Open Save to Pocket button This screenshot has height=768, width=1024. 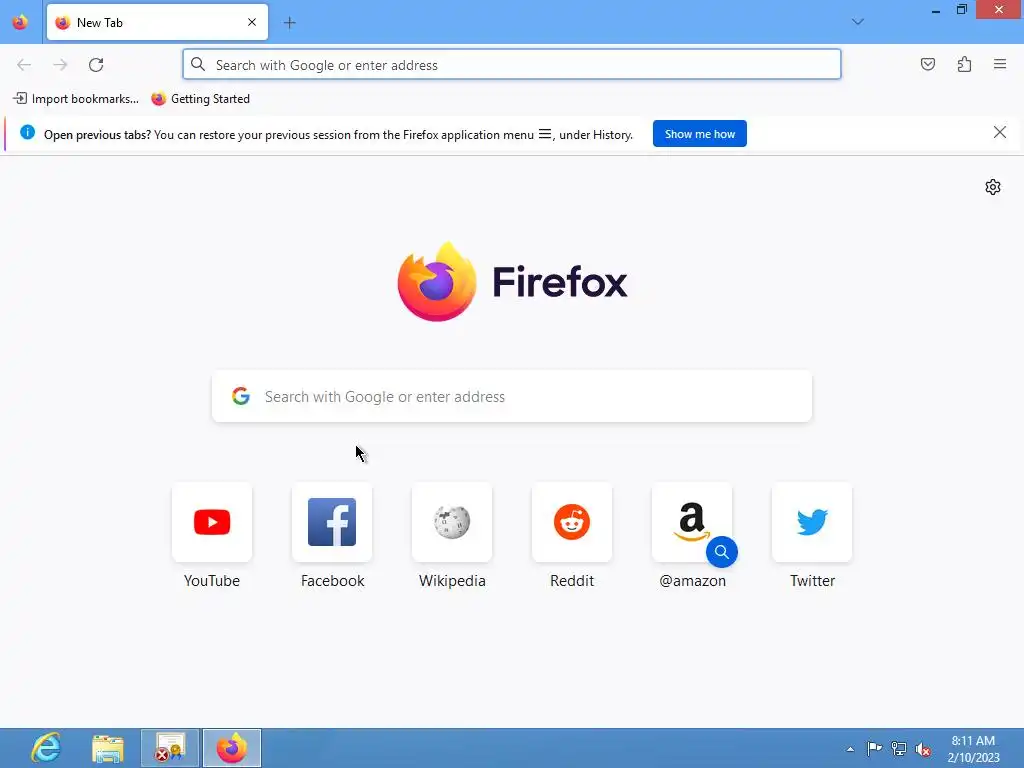[927, 64]
